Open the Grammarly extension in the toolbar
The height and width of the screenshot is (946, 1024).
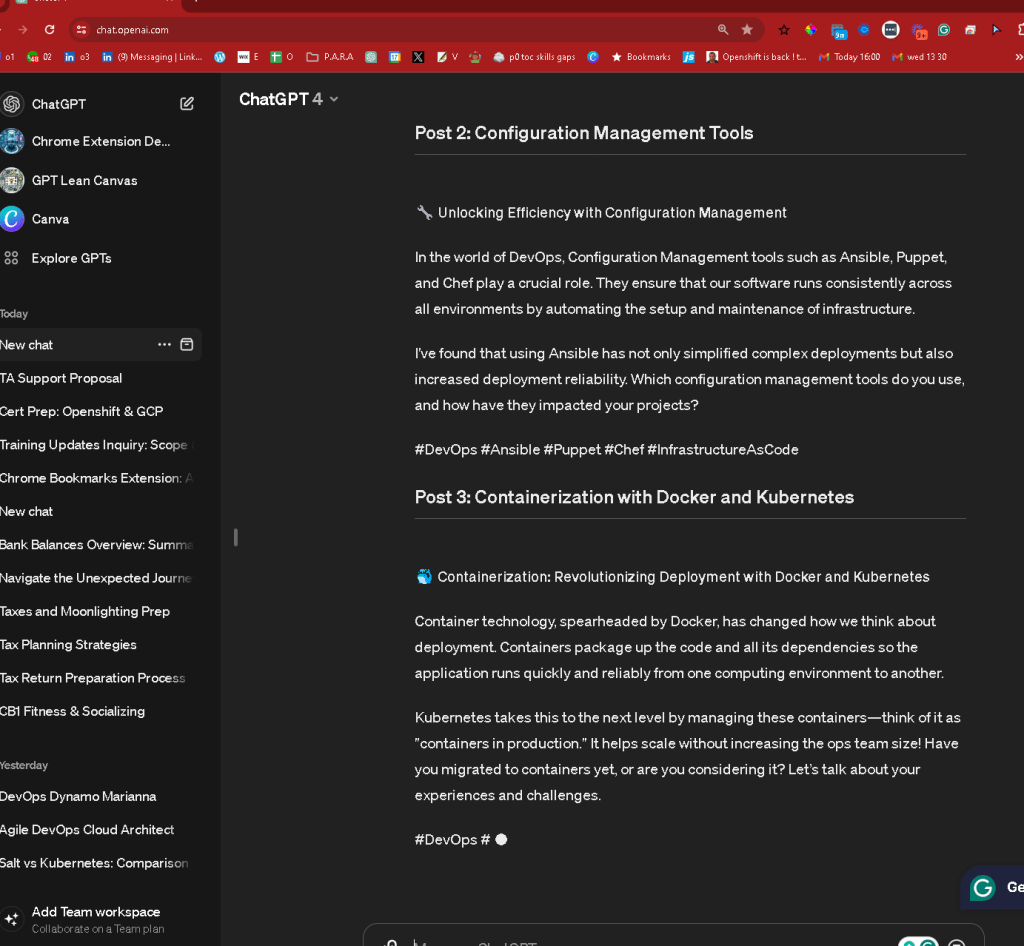click(x=944, y=30)
